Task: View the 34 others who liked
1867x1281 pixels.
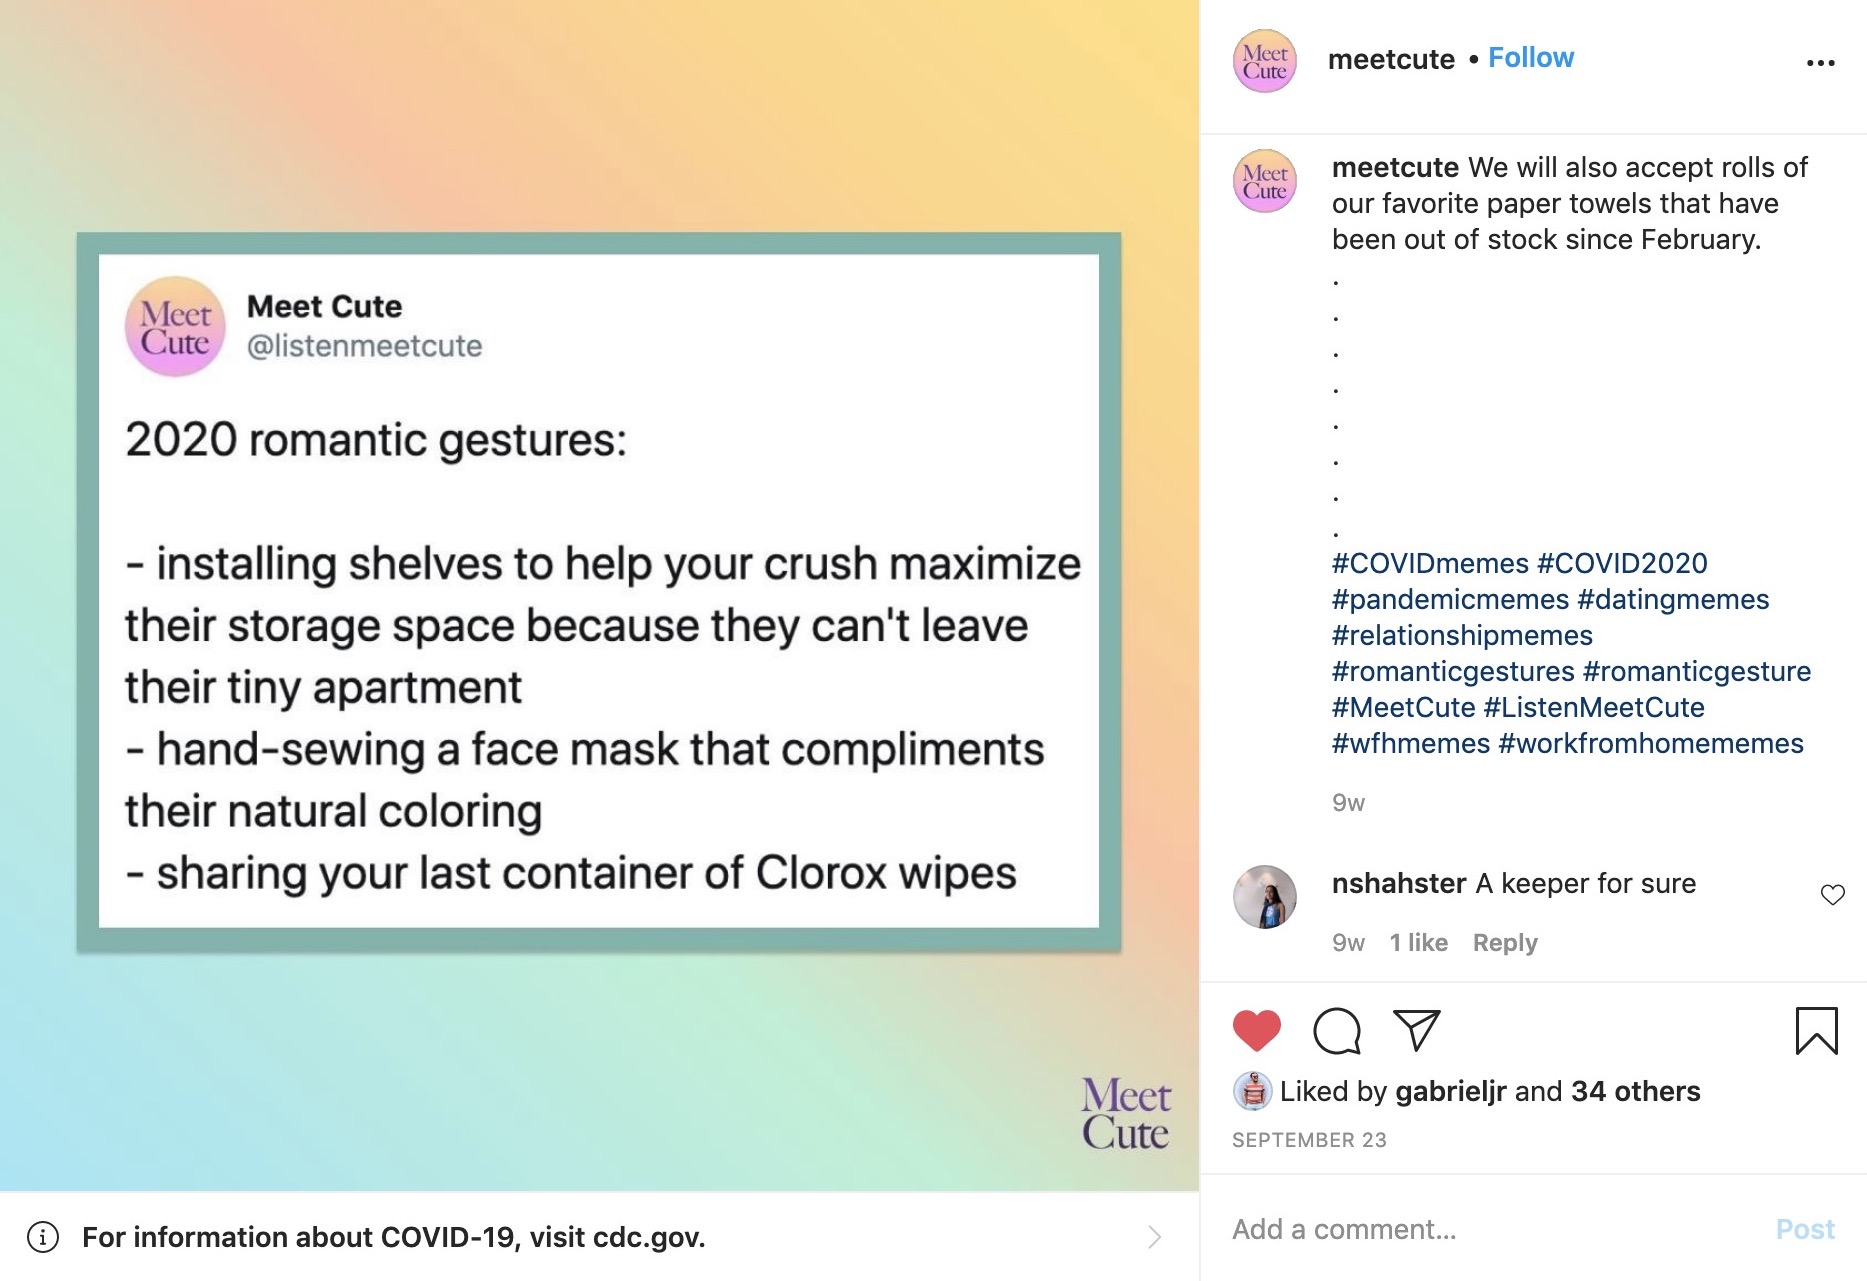Action: 1635,1091
